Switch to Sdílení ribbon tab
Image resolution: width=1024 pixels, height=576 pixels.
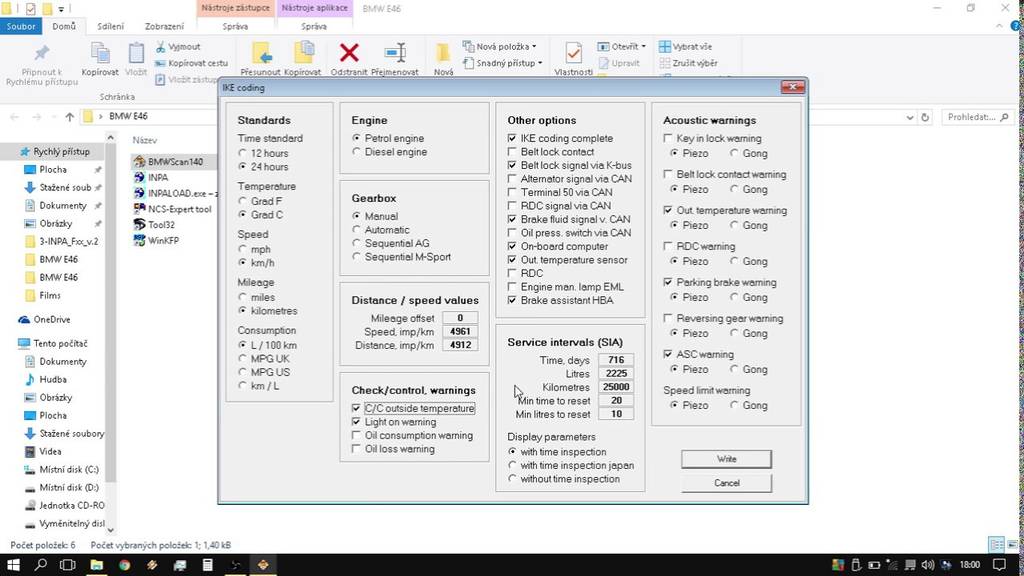tap(110, 26)
